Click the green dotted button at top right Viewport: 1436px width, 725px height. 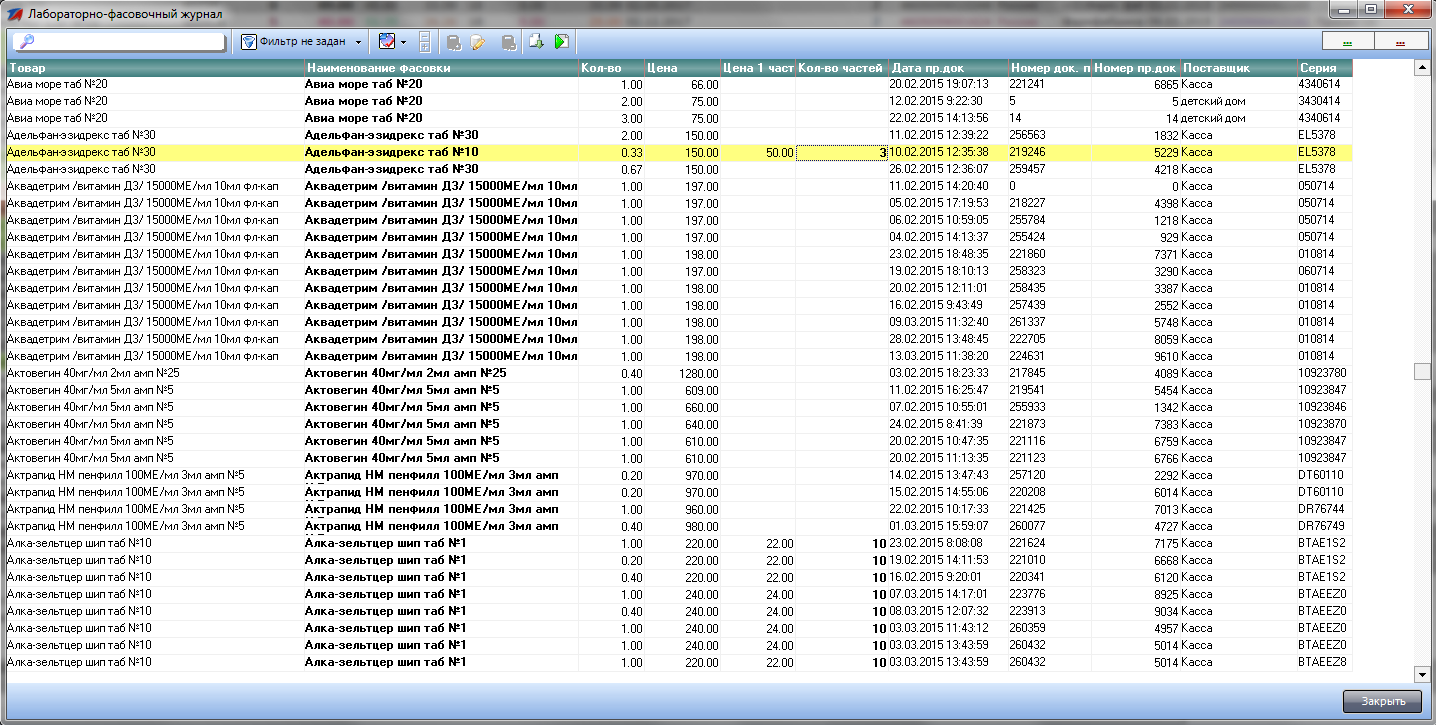pyautogui.click(x=1348, y=42)
